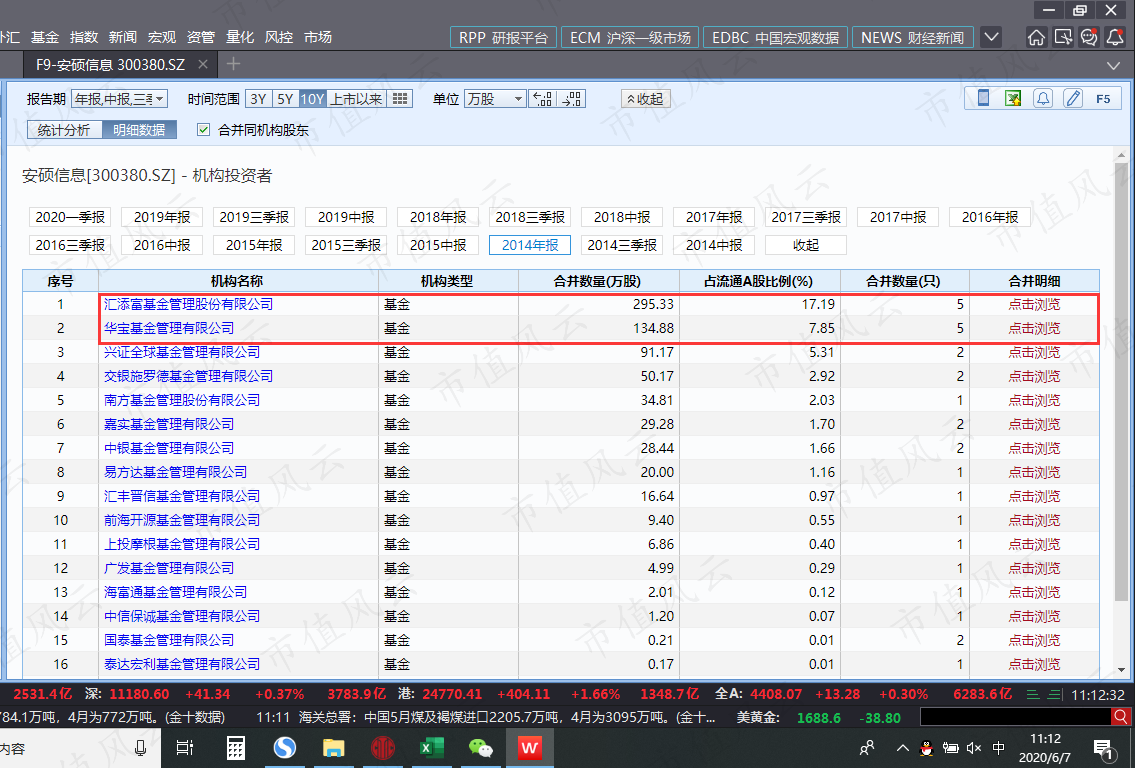Open ECM 沪深一级市场

[630, 38]
